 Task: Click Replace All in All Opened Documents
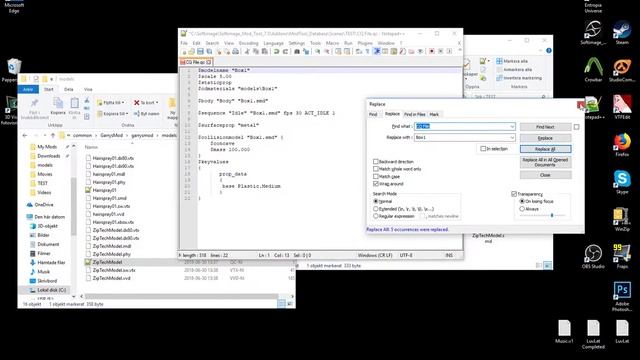click(x=545, y=162)
